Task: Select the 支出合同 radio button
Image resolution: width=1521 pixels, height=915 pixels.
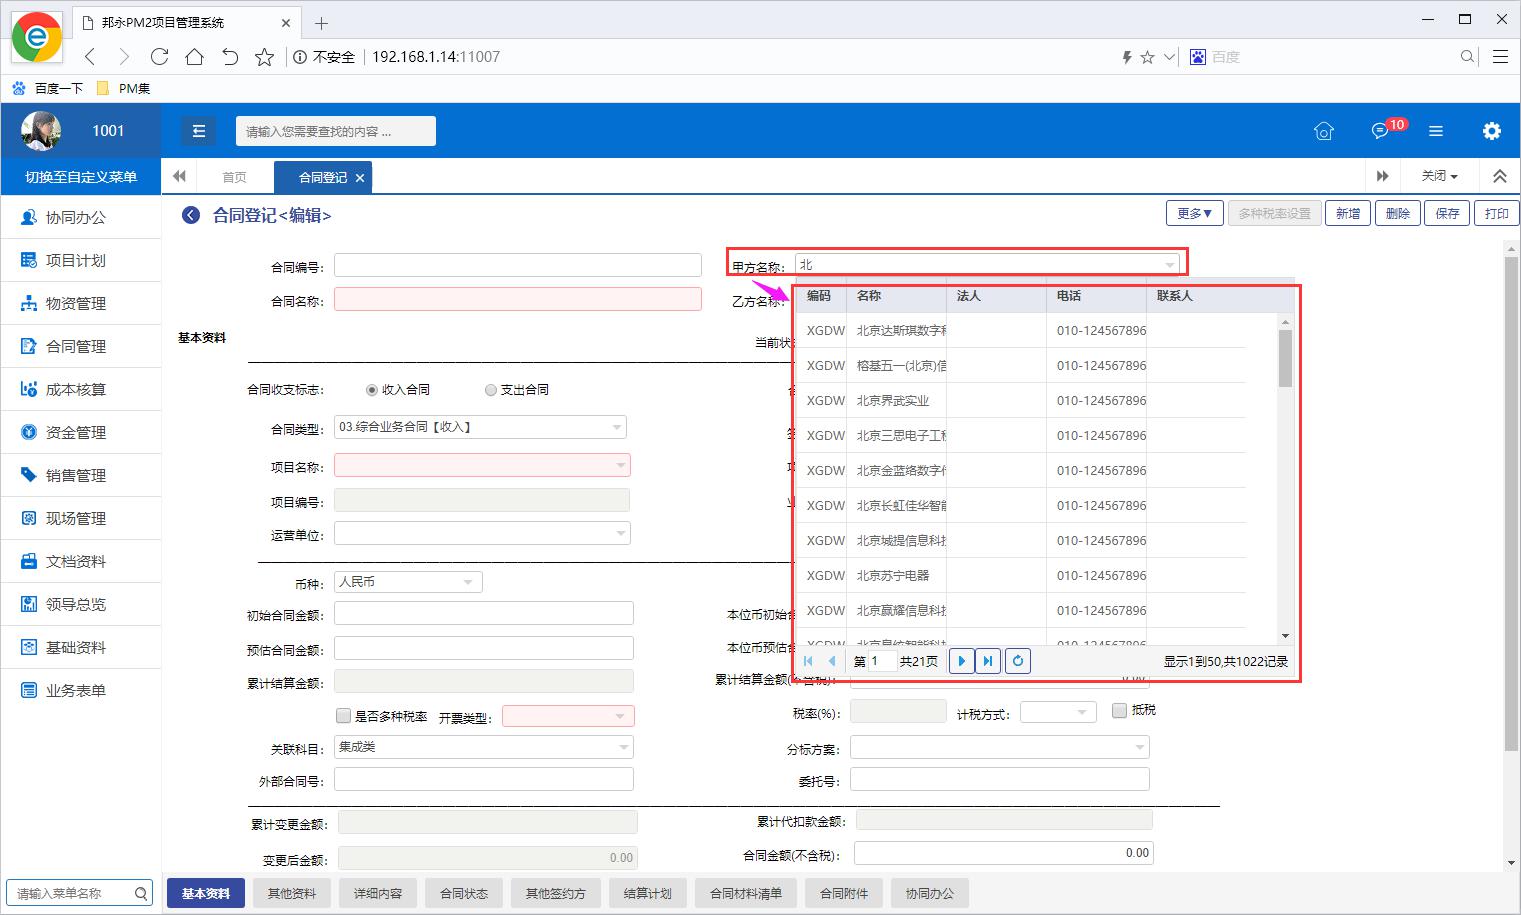Action: [490, 390]
